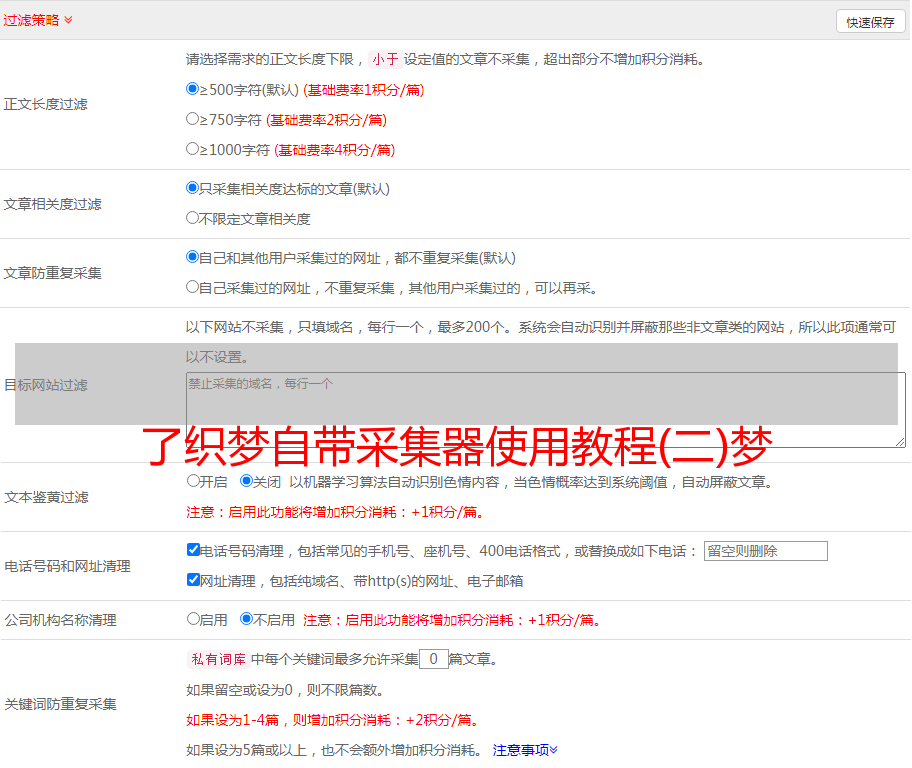Expand the 注意事项 link
This screenshot has height=768, width=912.
pyautogui.click(x=525, y=750)
